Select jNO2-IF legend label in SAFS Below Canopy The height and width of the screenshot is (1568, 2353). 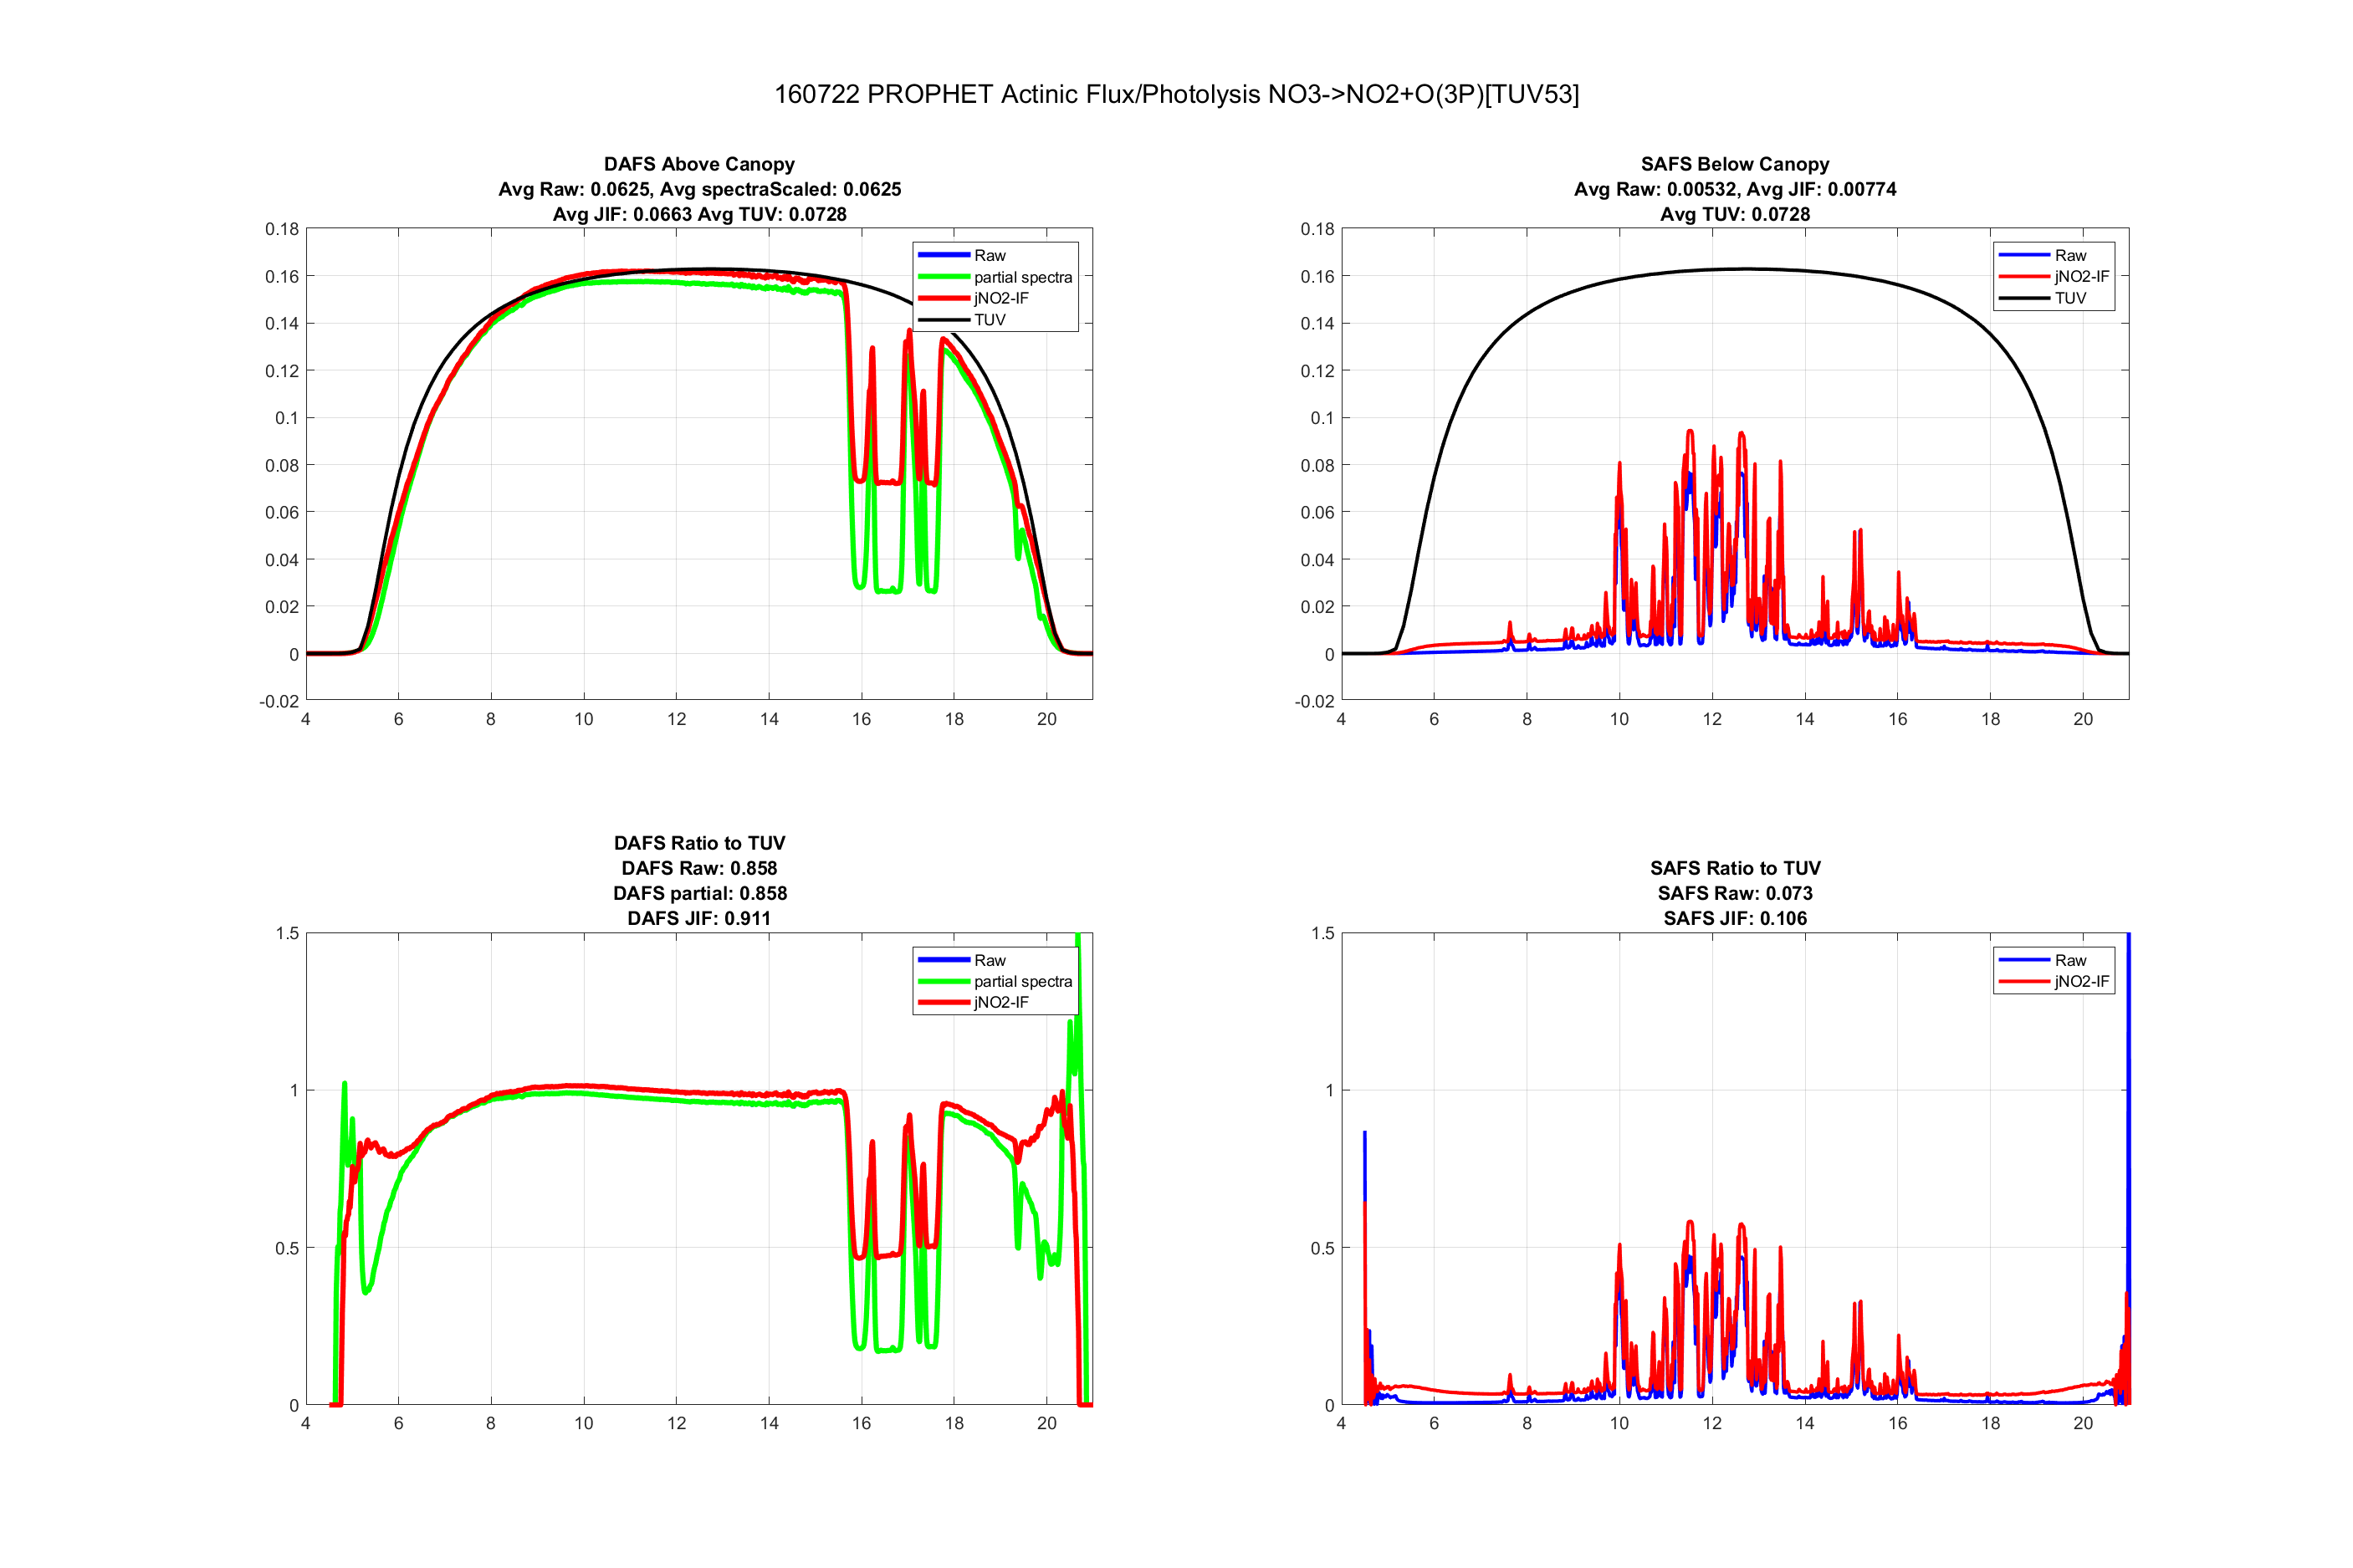[x=2080, y=277]
